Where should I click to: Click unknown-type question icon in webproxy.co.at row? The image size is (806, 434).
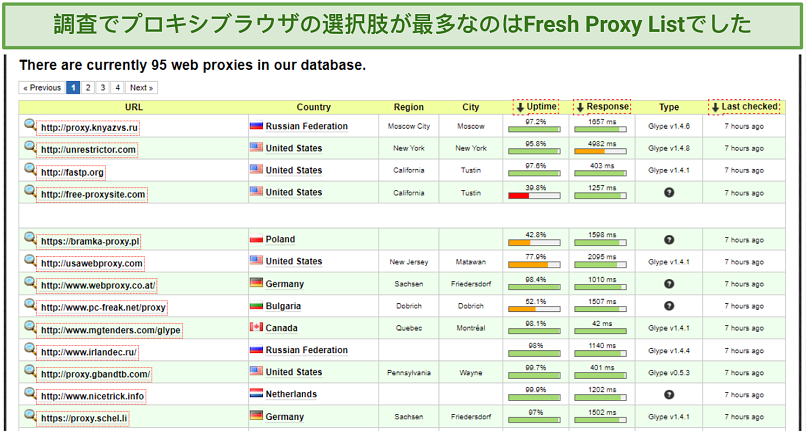click(669, 284)
